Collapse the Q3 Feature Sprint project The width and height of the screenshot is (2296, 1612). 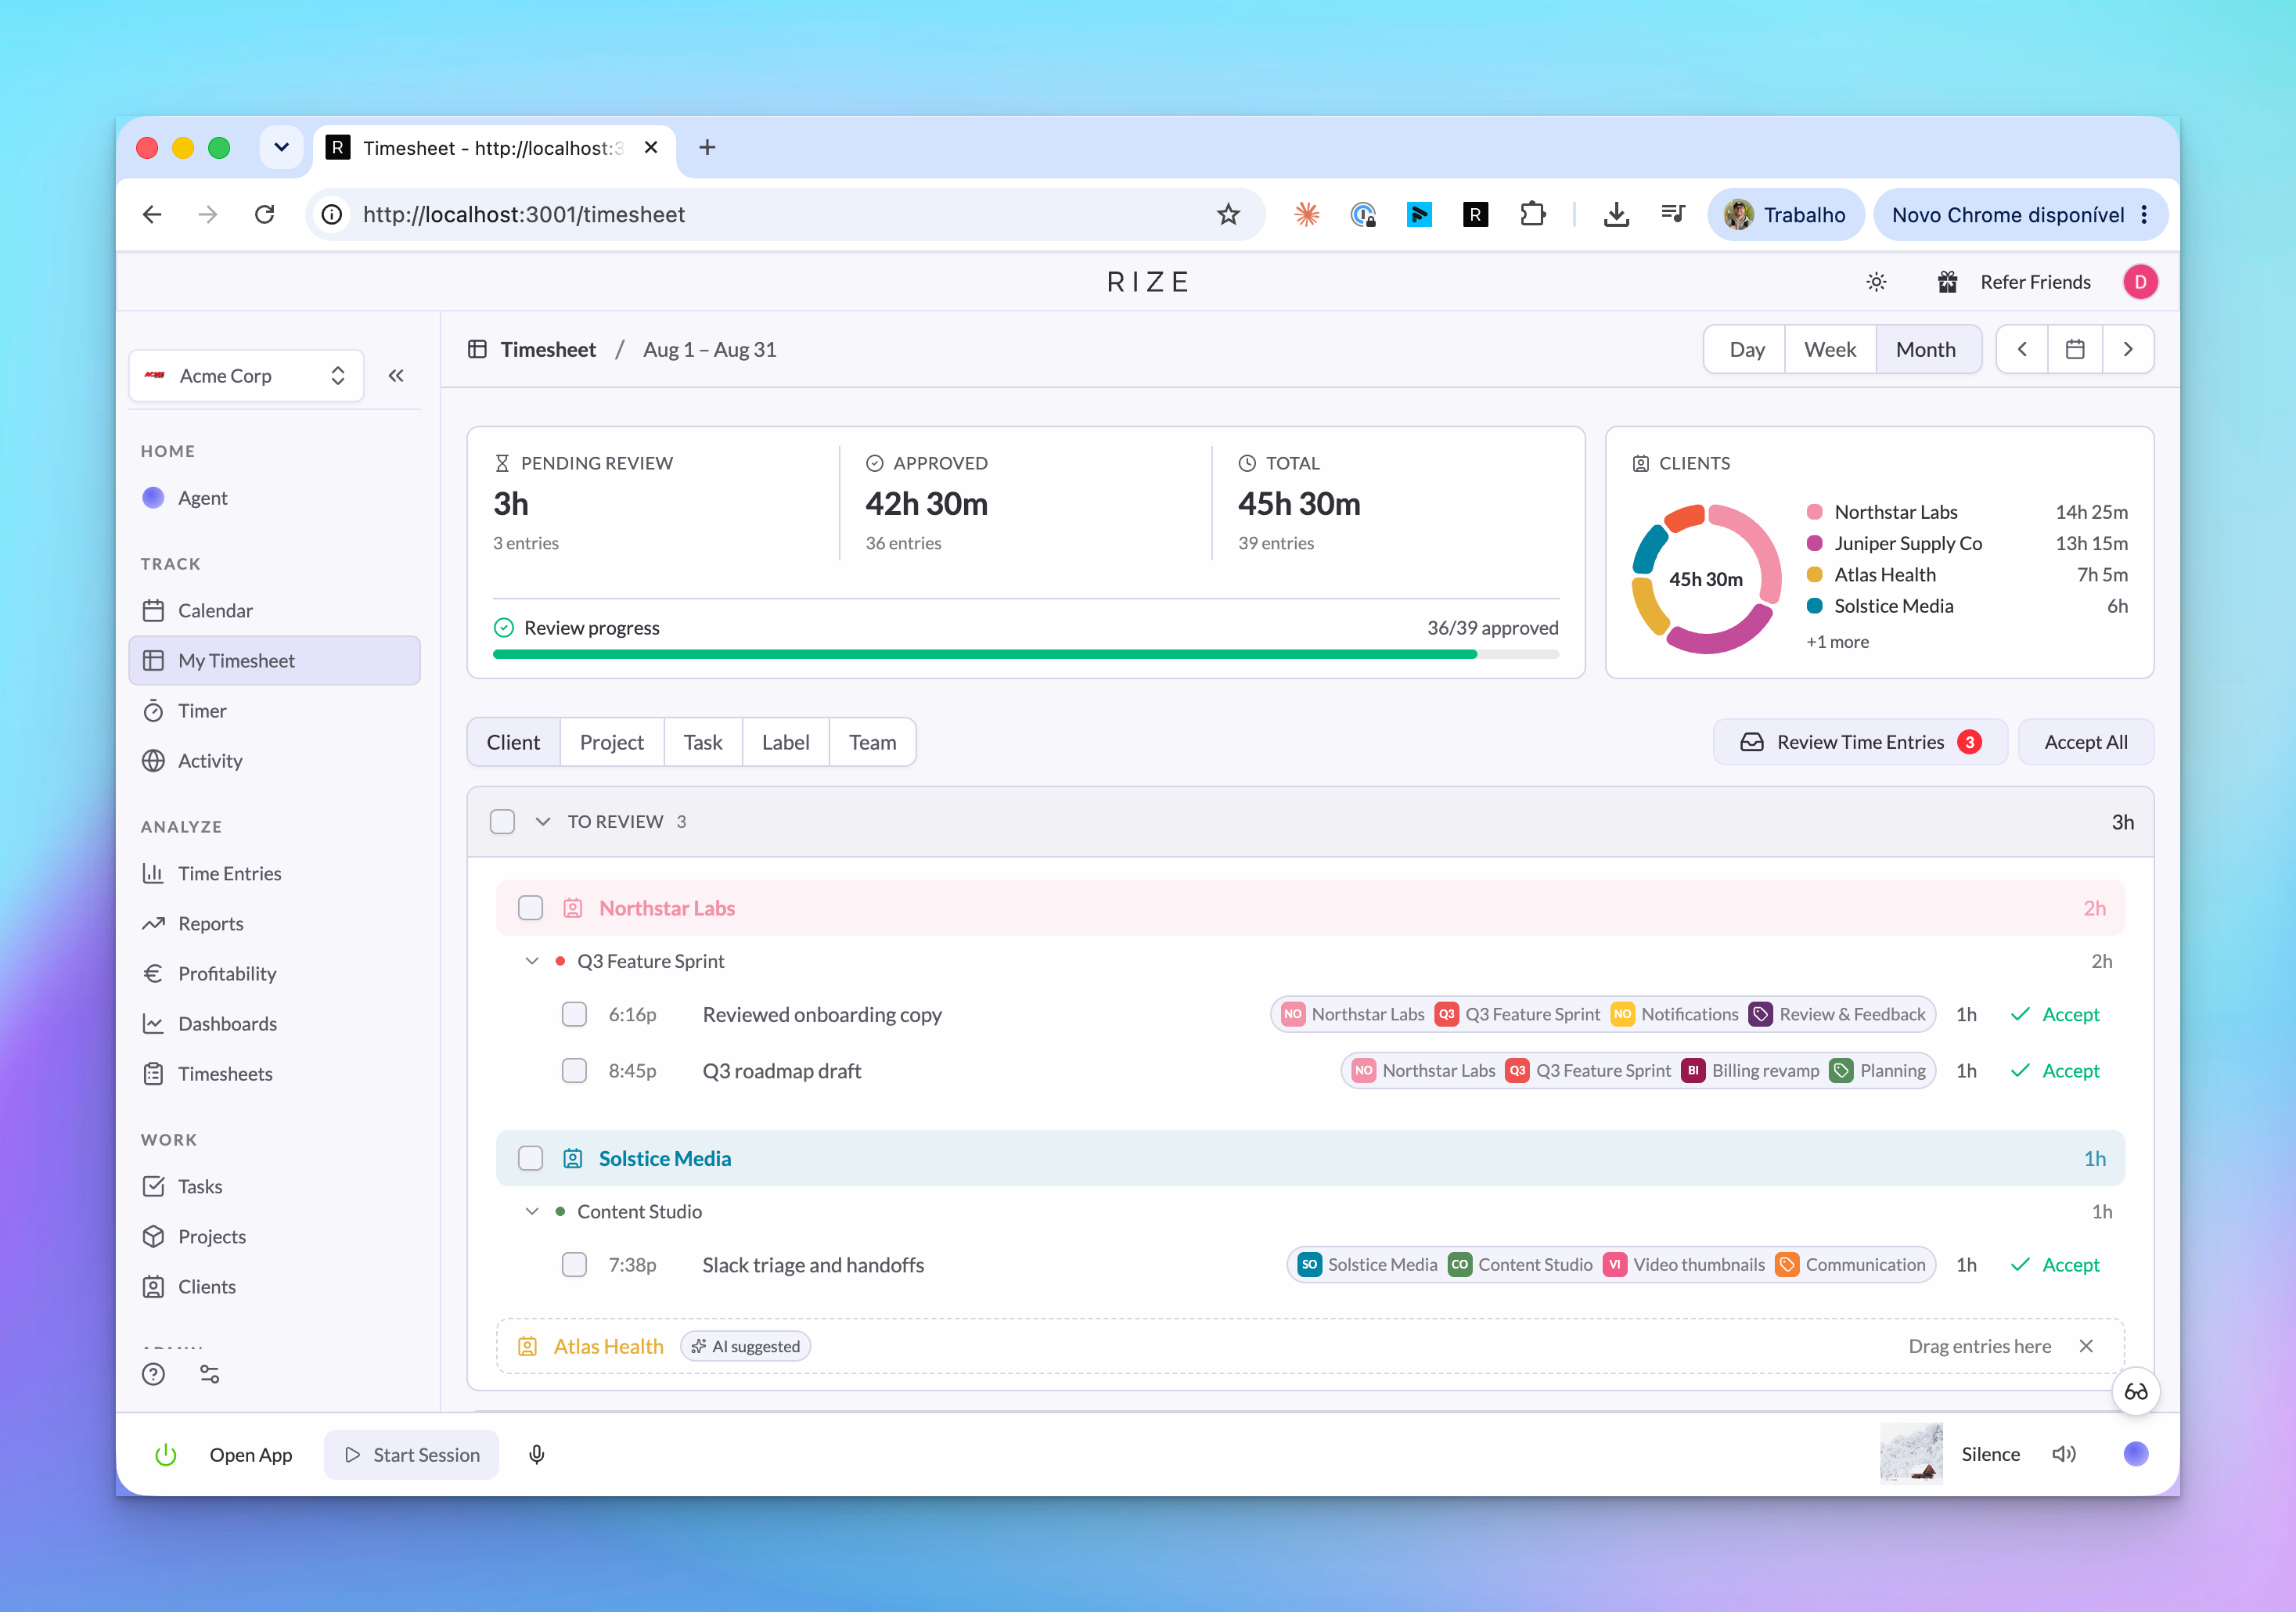pyautogui.click(x=532, y=961)
